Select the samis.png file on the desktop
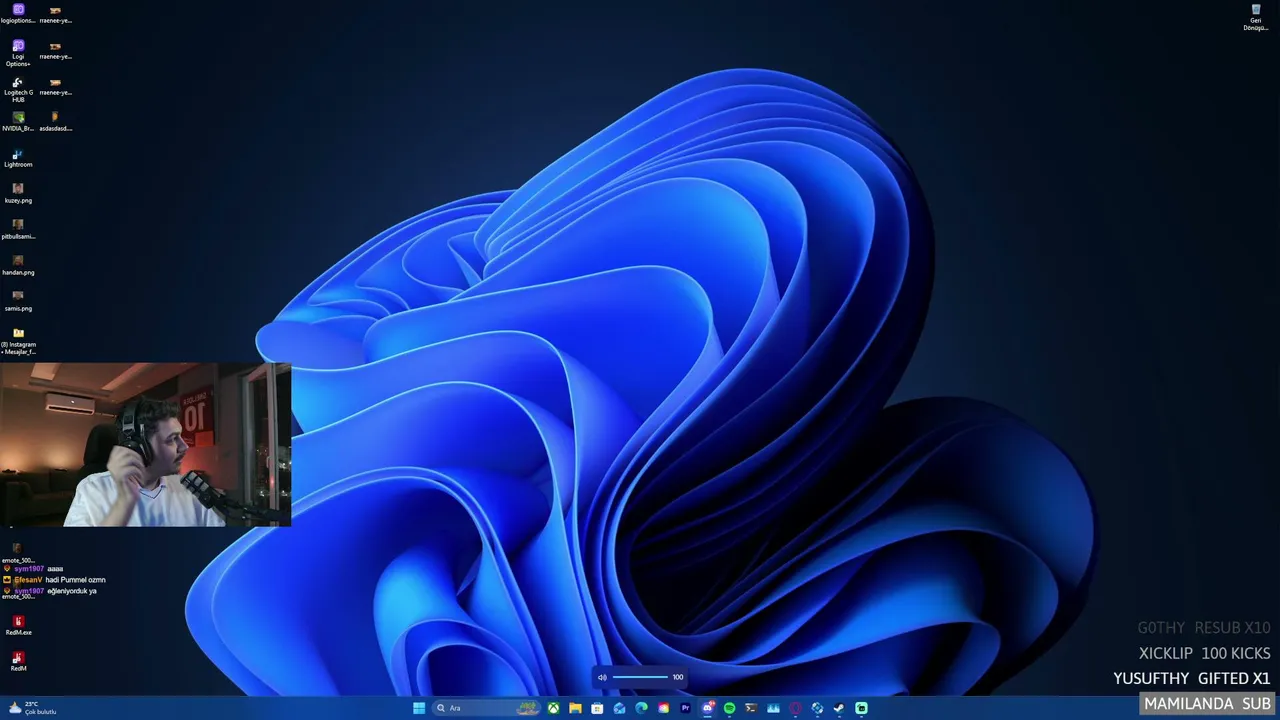Viewport: 1280px width, 720px height. click(x=18, y=301)
